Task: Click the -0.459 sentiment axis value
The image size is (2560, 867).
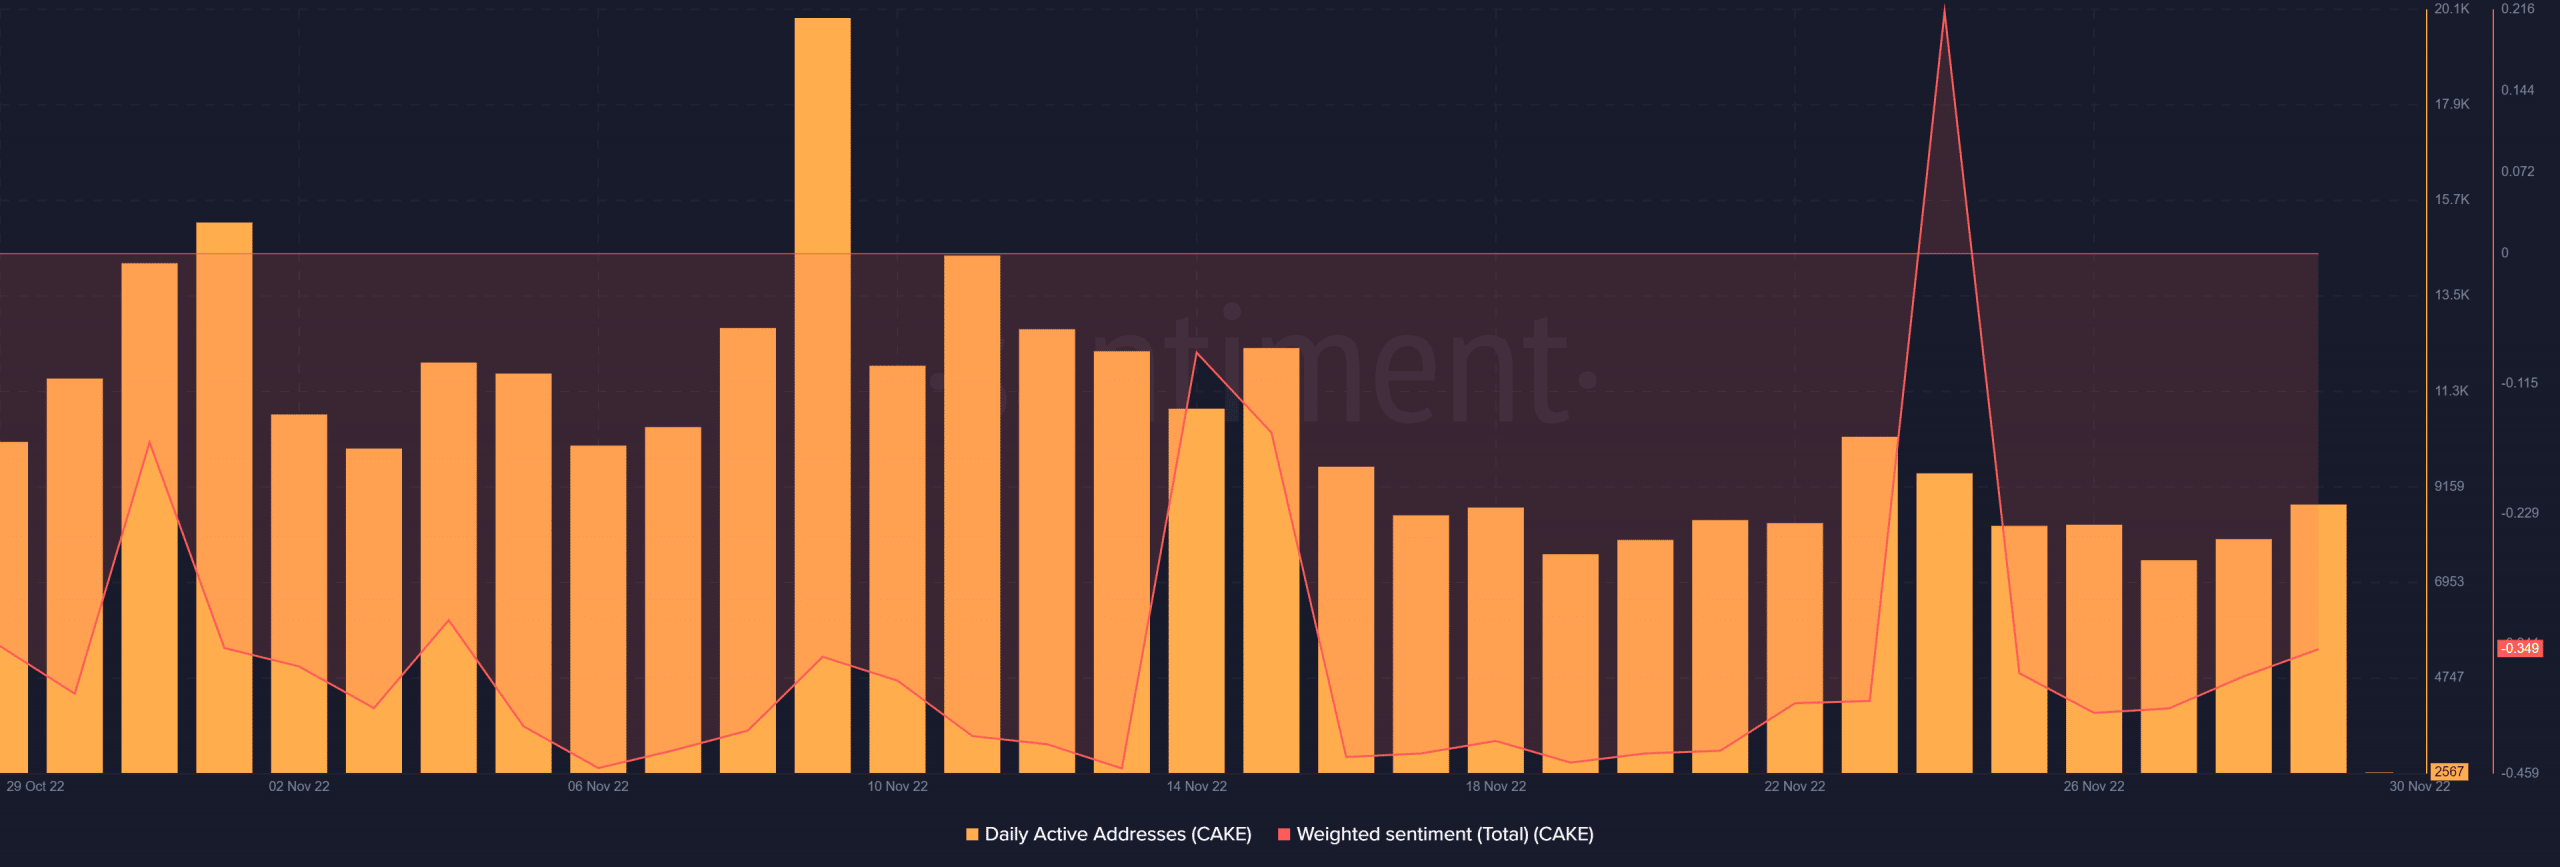Action: (x=2520, y=772)
